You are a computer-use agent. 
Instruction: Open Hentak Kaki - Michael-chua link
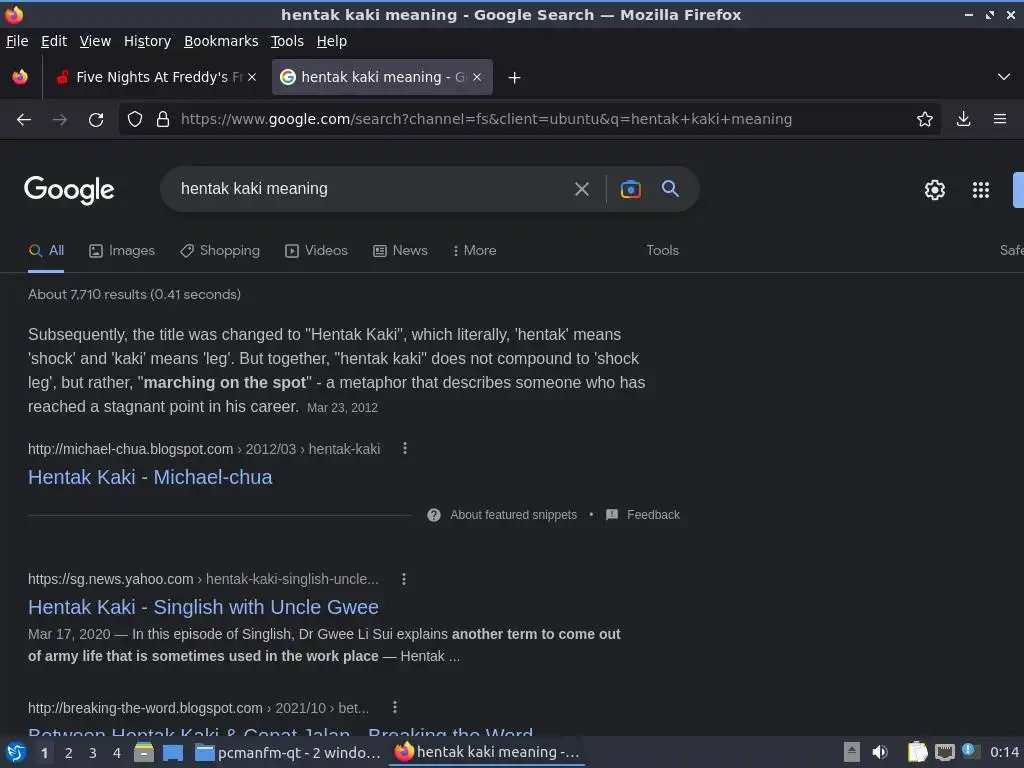pyautogui.click(x=150, y=477)
